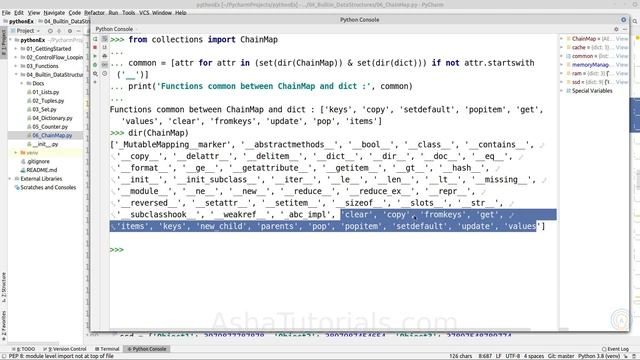Collapse the 04_Builtin_DataStructures folder
Image resolution: width=640 pixels, height=360 pixels.
point(16,75)
